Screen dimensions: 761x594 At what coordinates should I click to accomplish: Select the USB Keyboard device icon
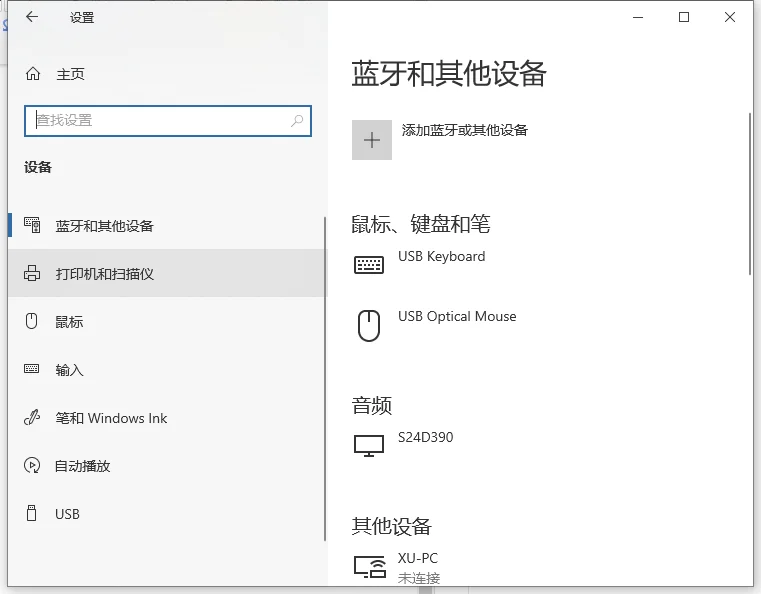coord(369,265)
